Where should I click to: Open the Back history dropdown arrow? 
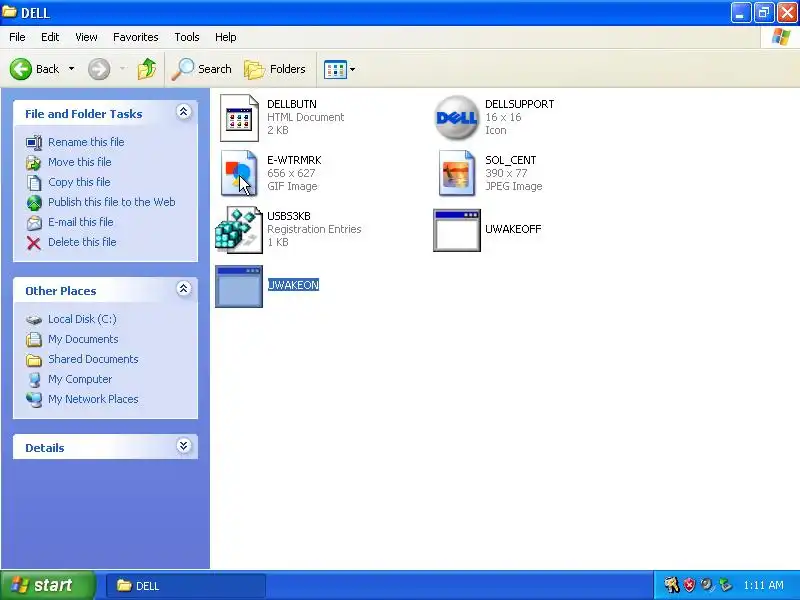[x=71, y=69]
